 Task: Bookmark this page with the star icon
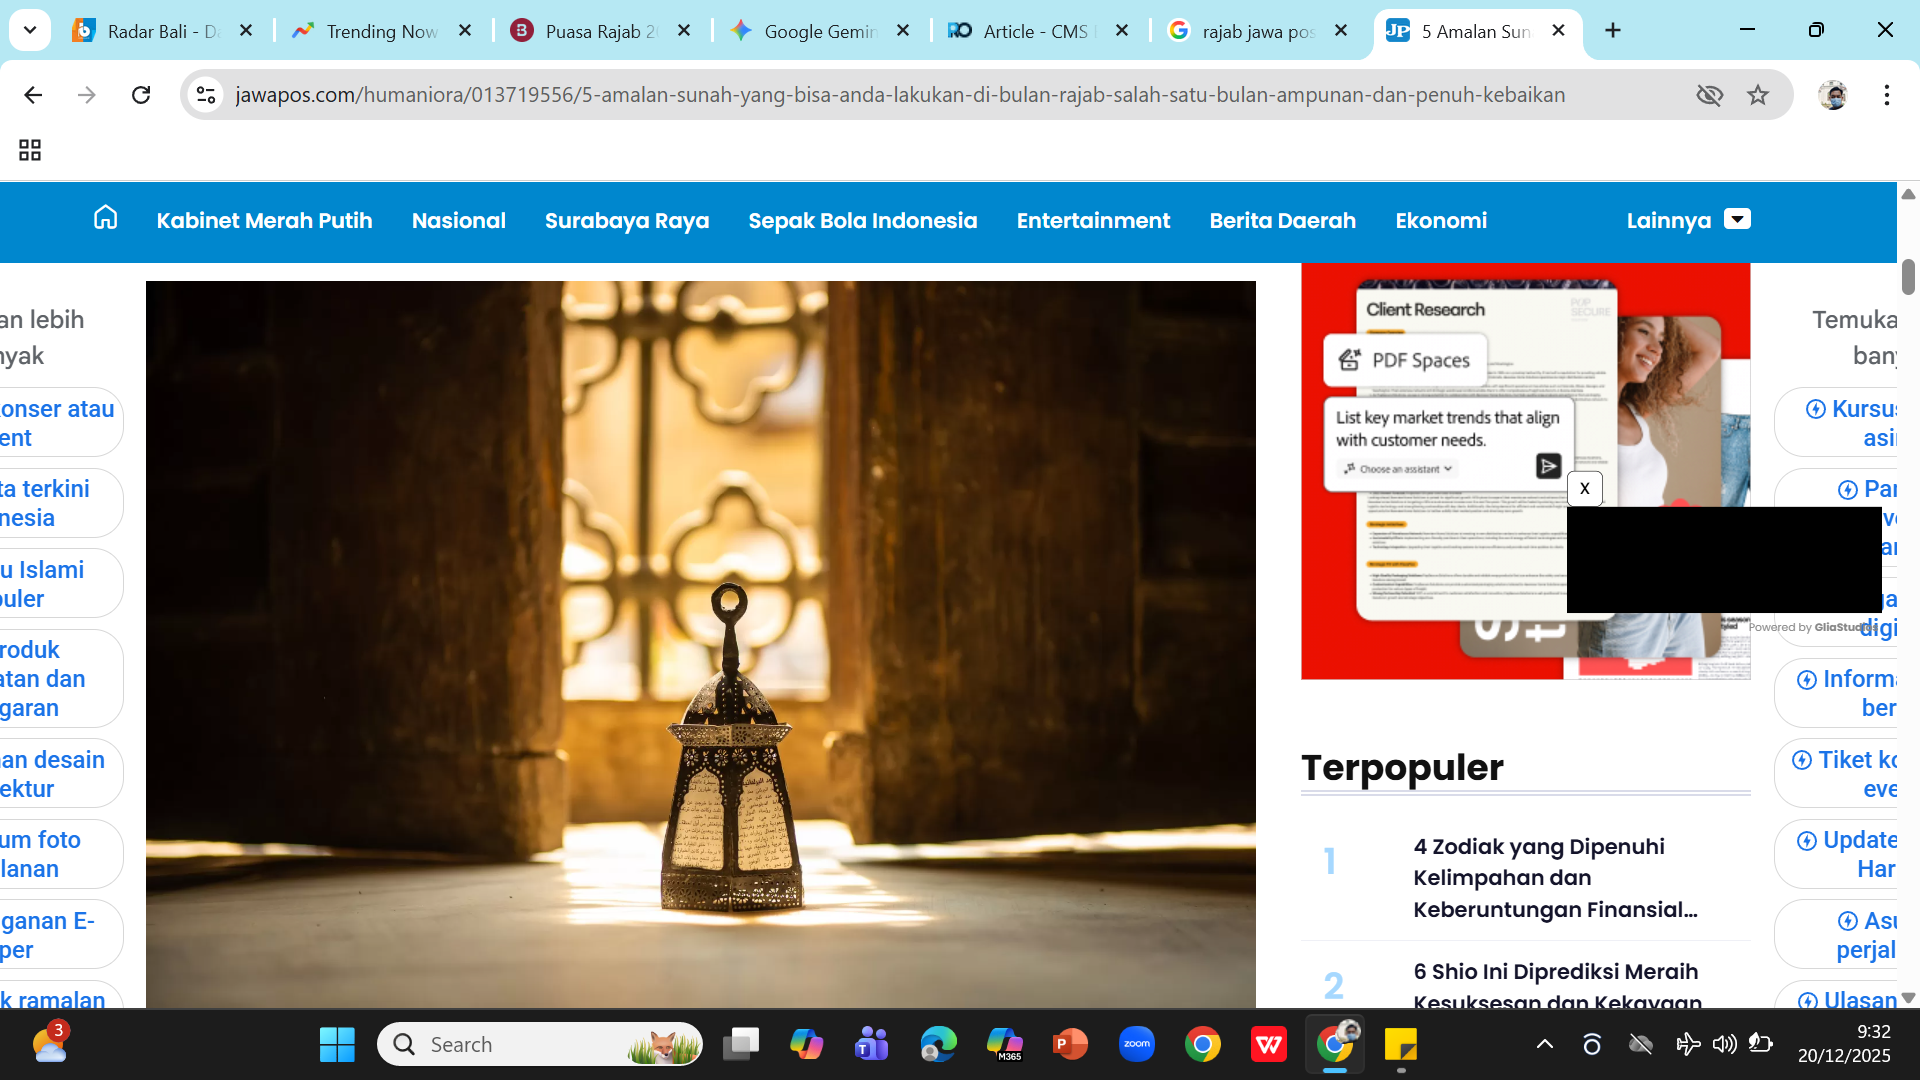click(x=1758, y=95)
